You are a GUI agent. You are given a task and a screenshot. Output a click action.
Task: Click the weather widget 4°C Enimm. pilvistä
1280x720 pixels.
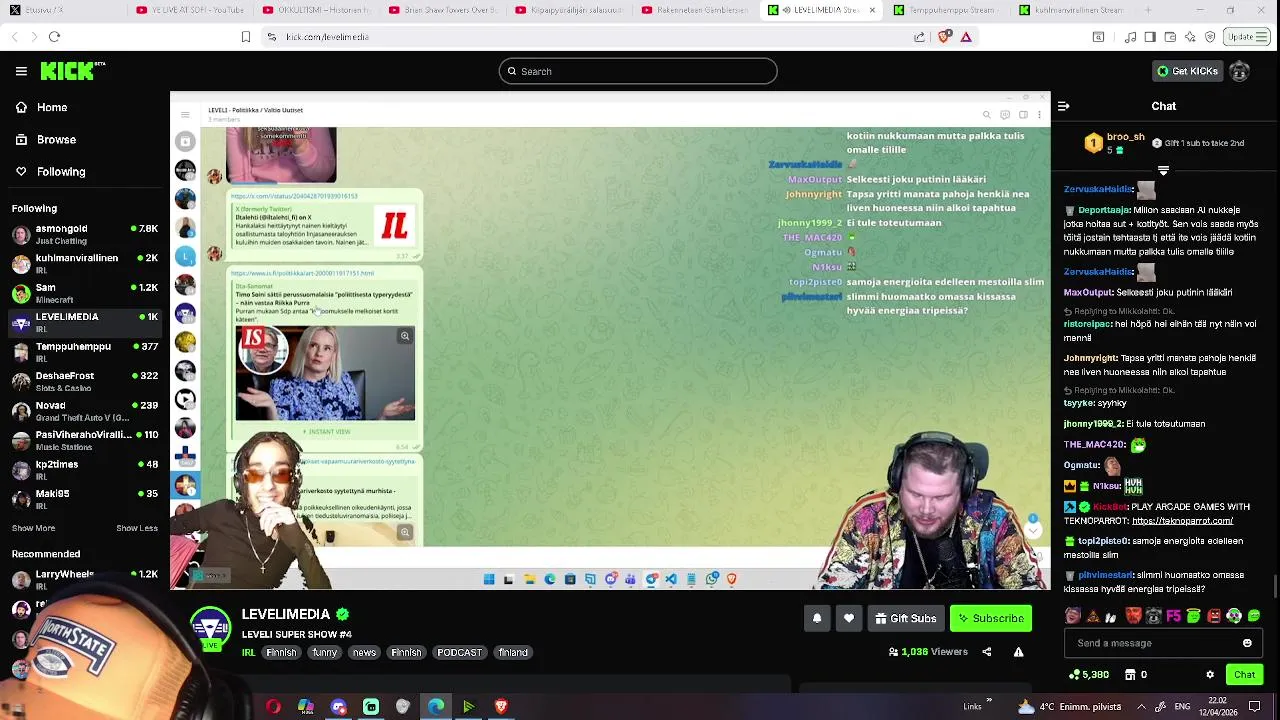[1070, 707]
